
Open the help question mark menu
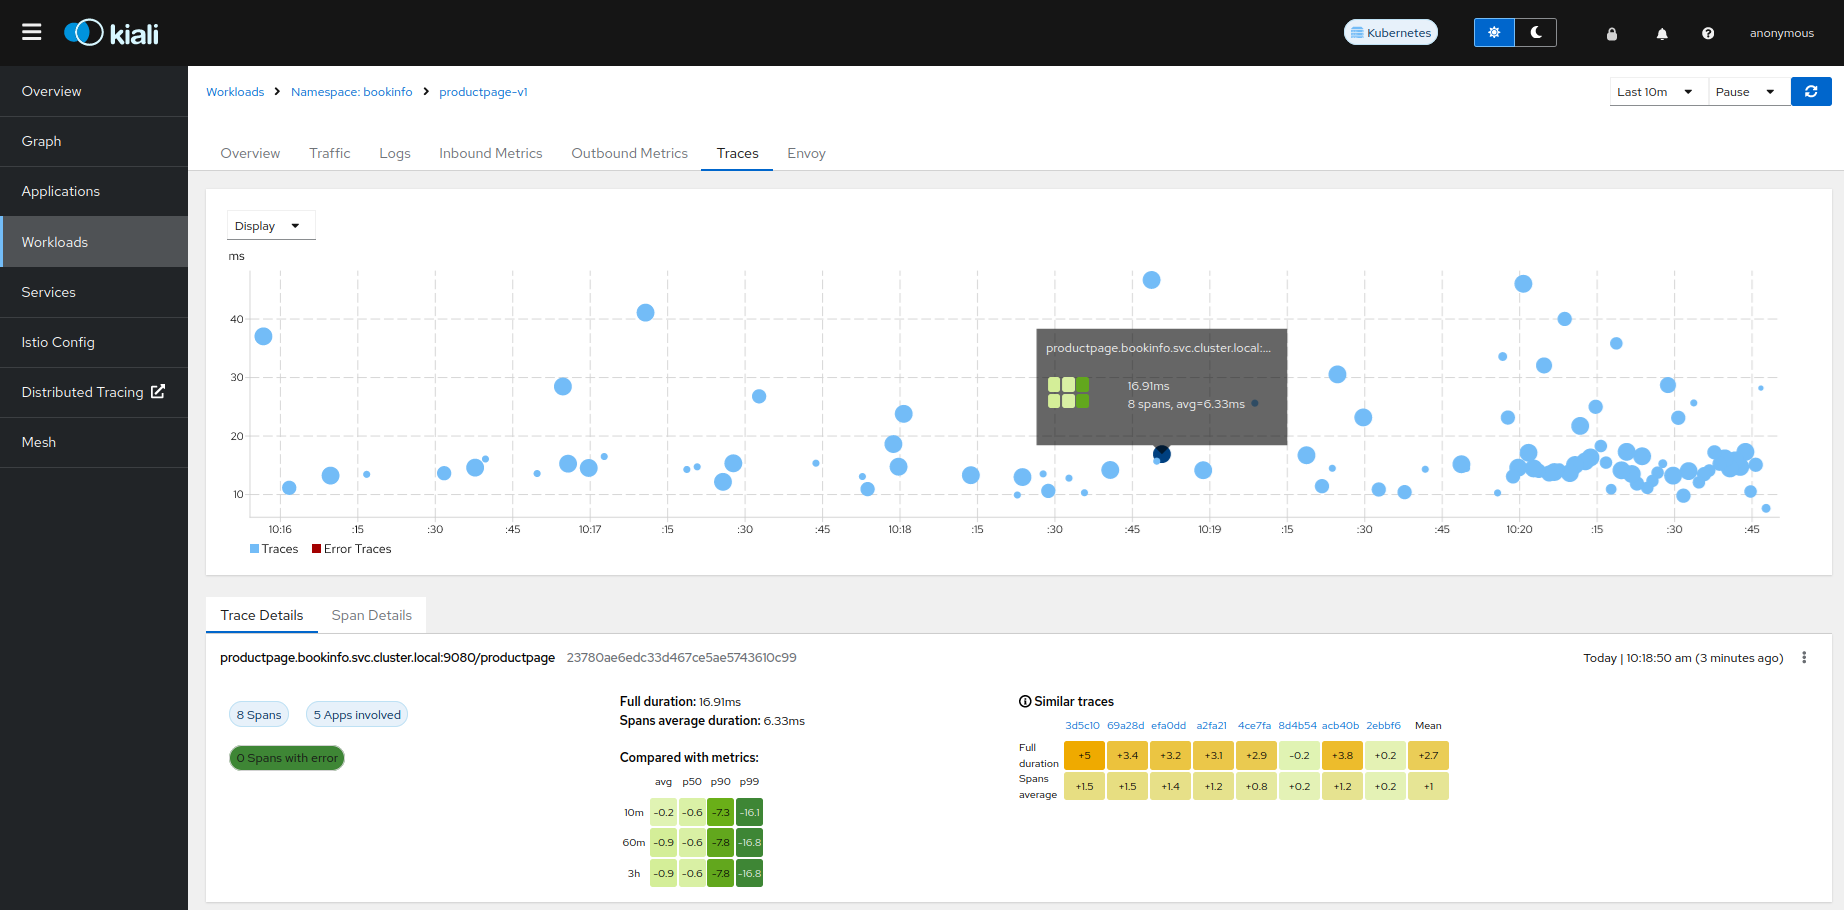point(1708,33)
